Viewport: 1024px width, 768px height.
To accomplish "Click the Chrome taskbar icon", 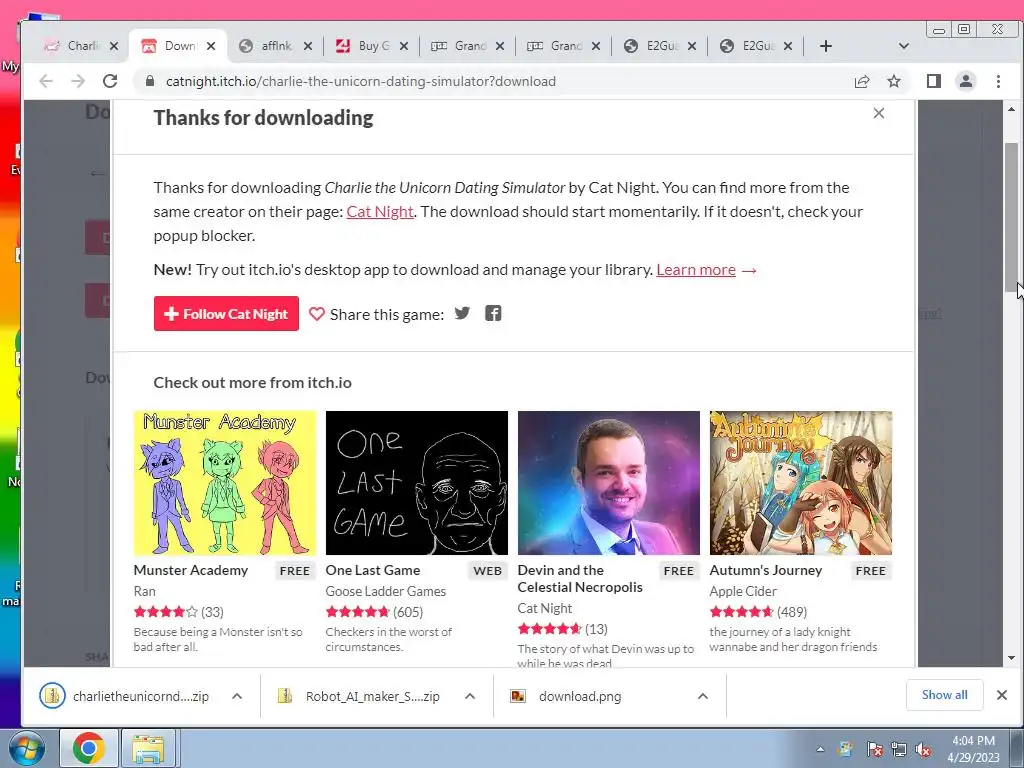I will 88,748.
